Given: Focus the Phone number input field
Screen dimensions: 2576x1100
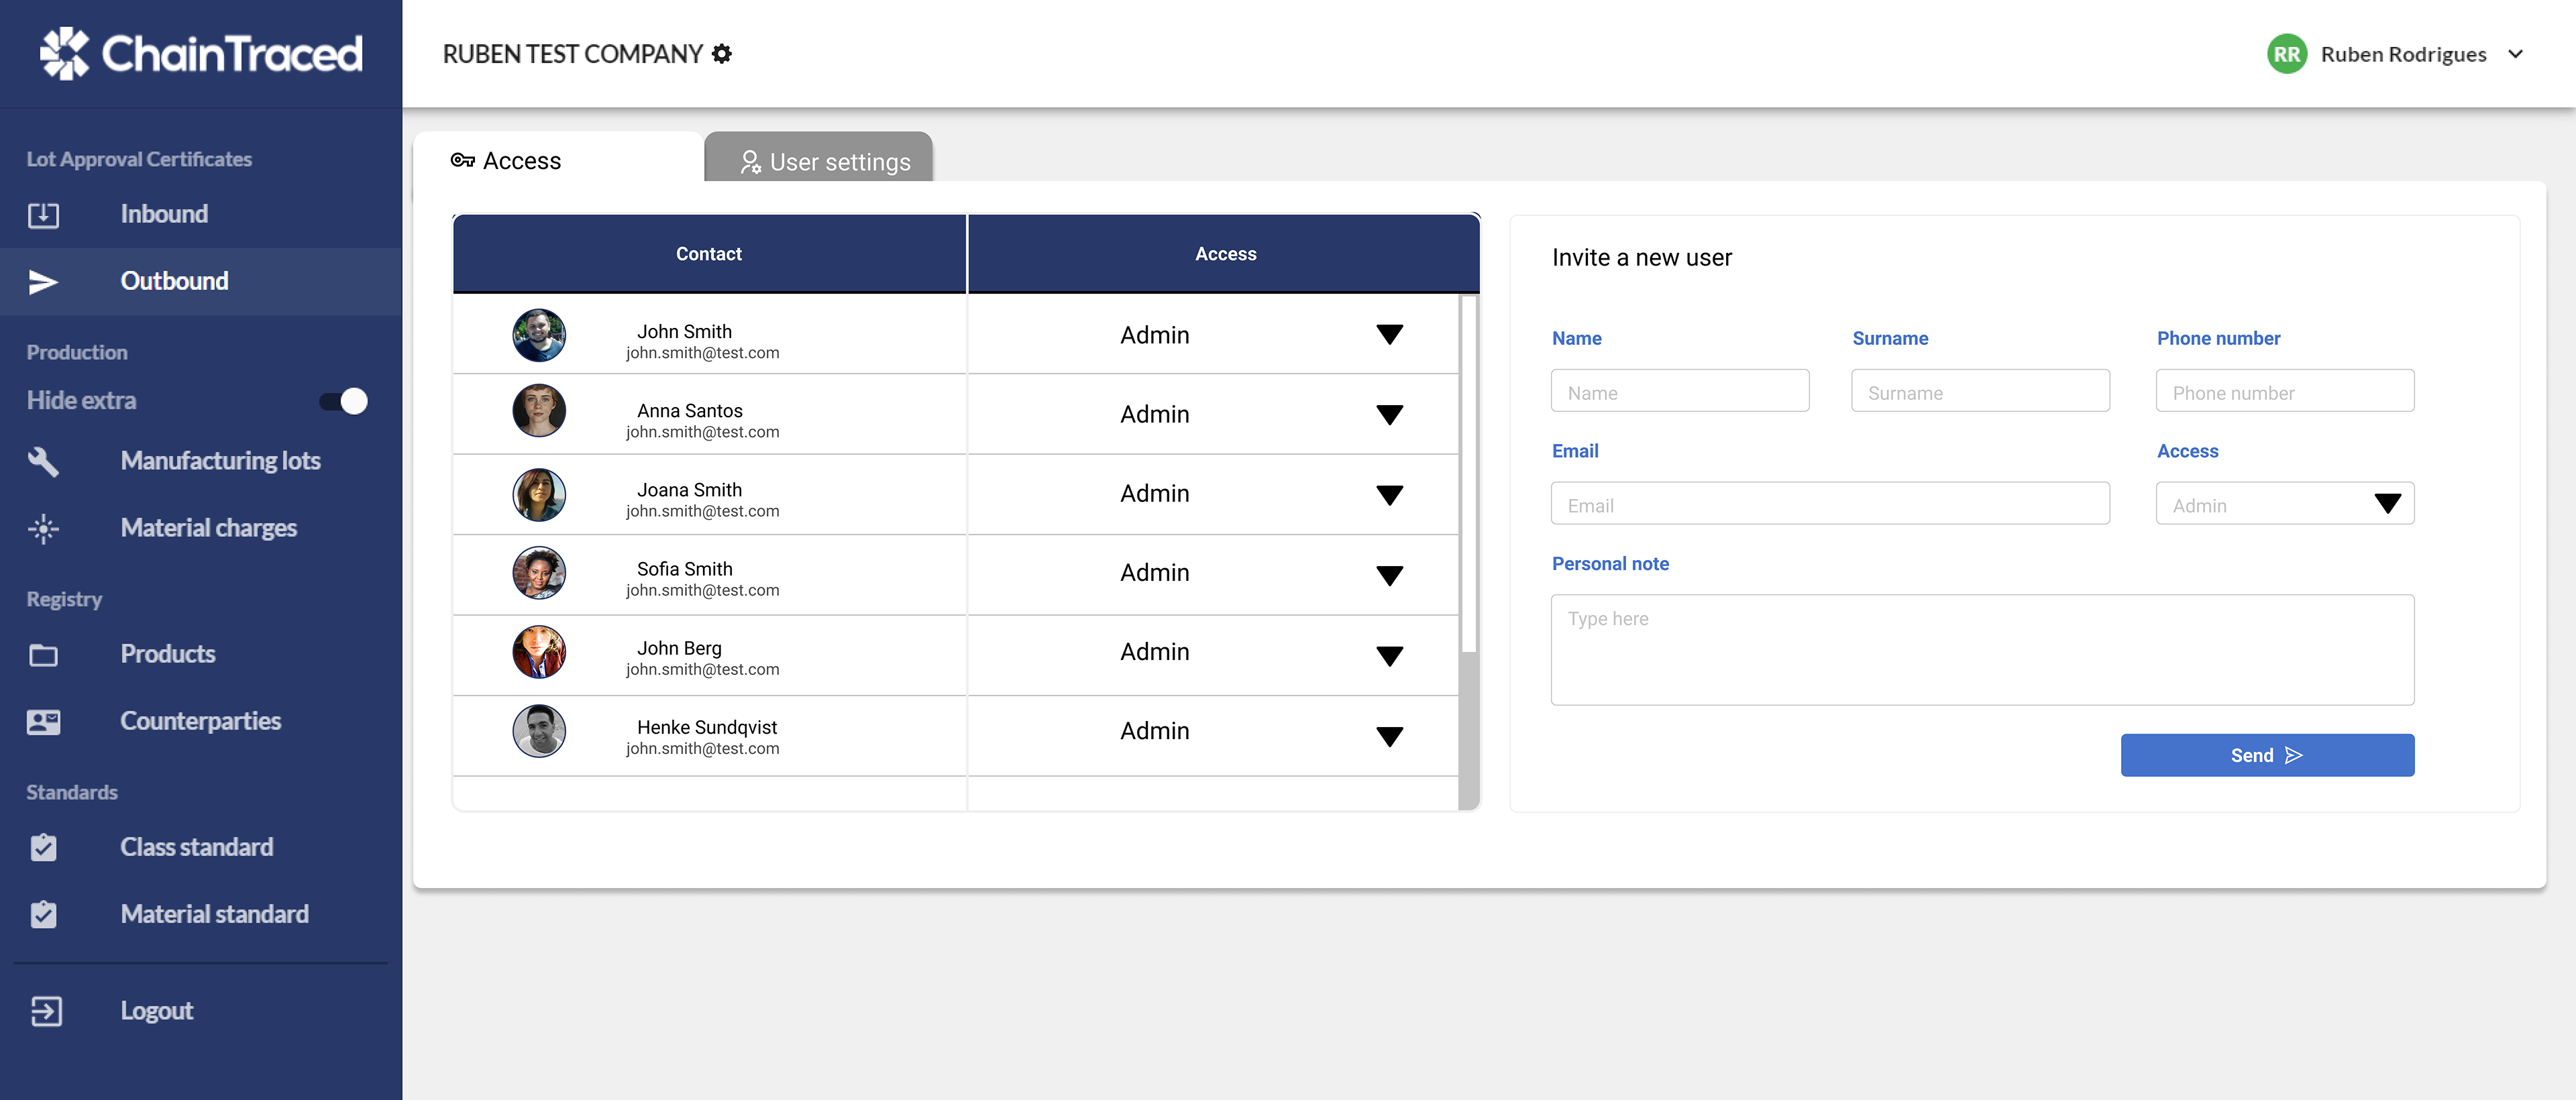Looking at the screenshot, I should (2284, 391).
